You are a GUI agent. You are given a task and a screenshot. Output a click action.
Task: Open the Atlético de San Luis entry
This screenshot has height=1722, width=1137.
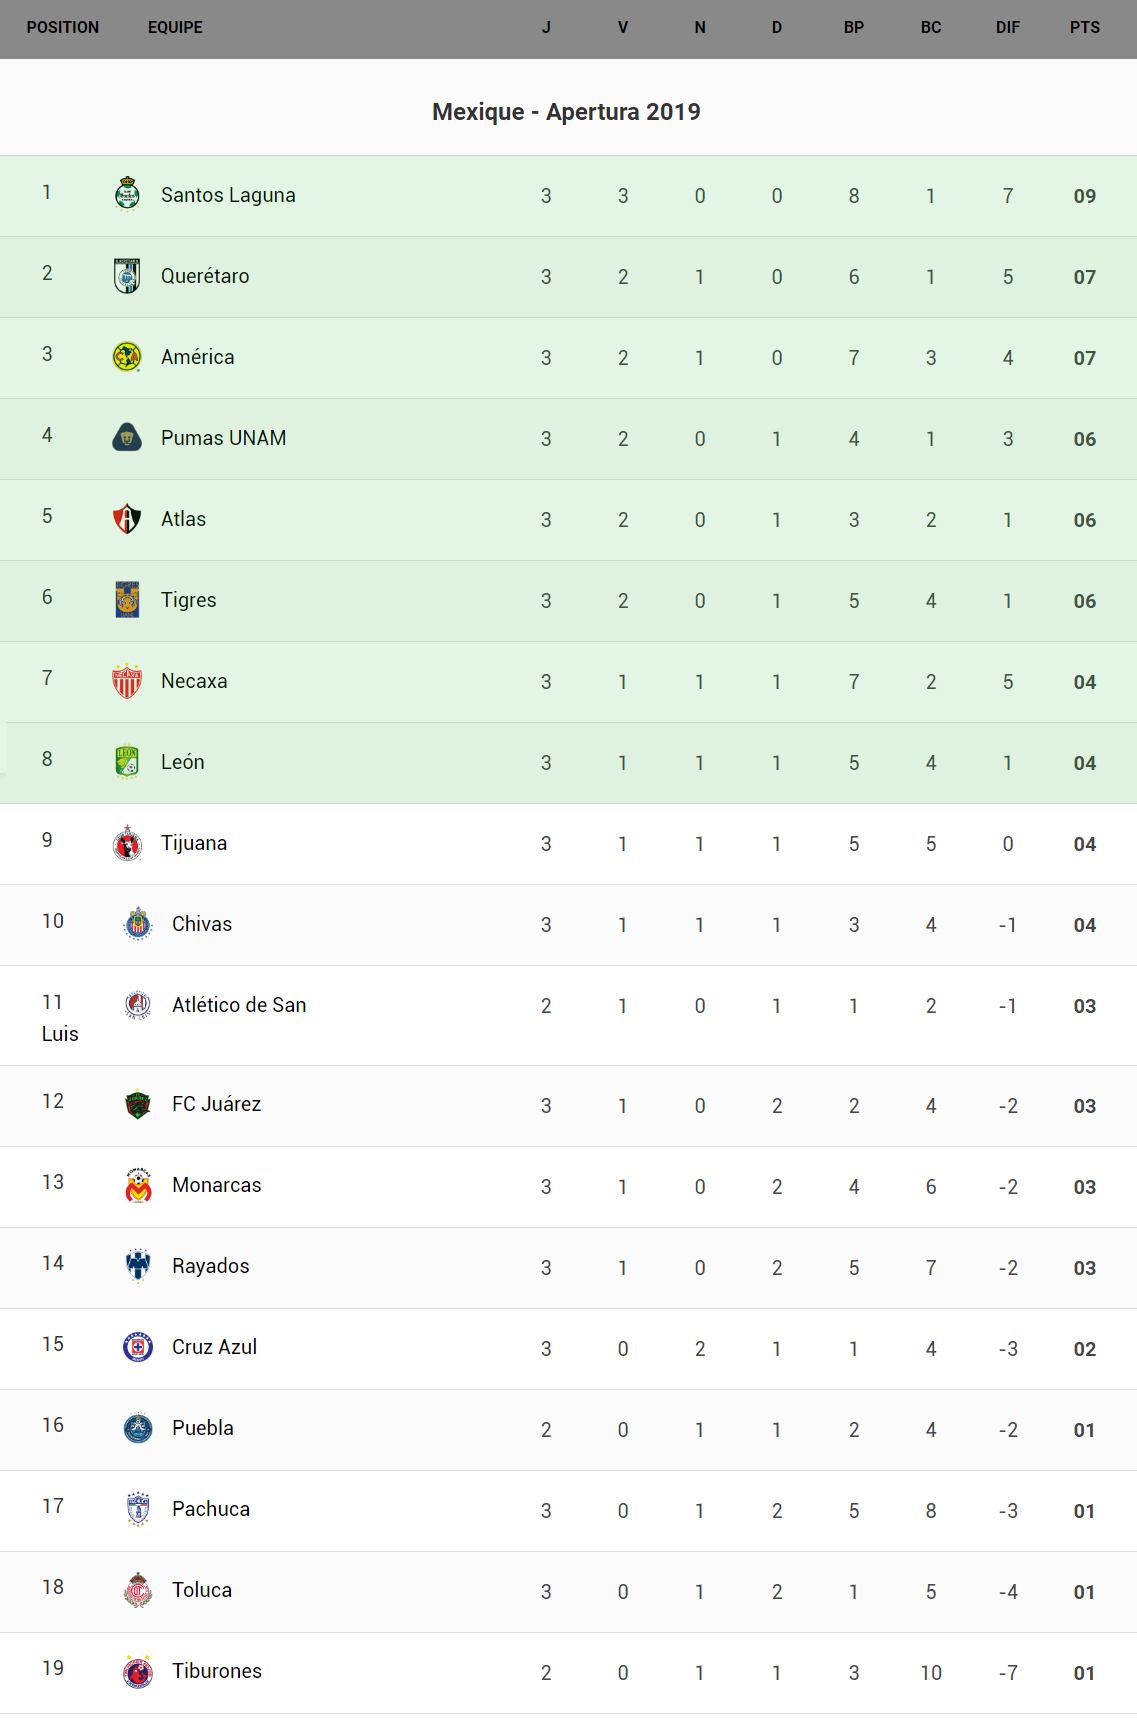pos(239,1005)
